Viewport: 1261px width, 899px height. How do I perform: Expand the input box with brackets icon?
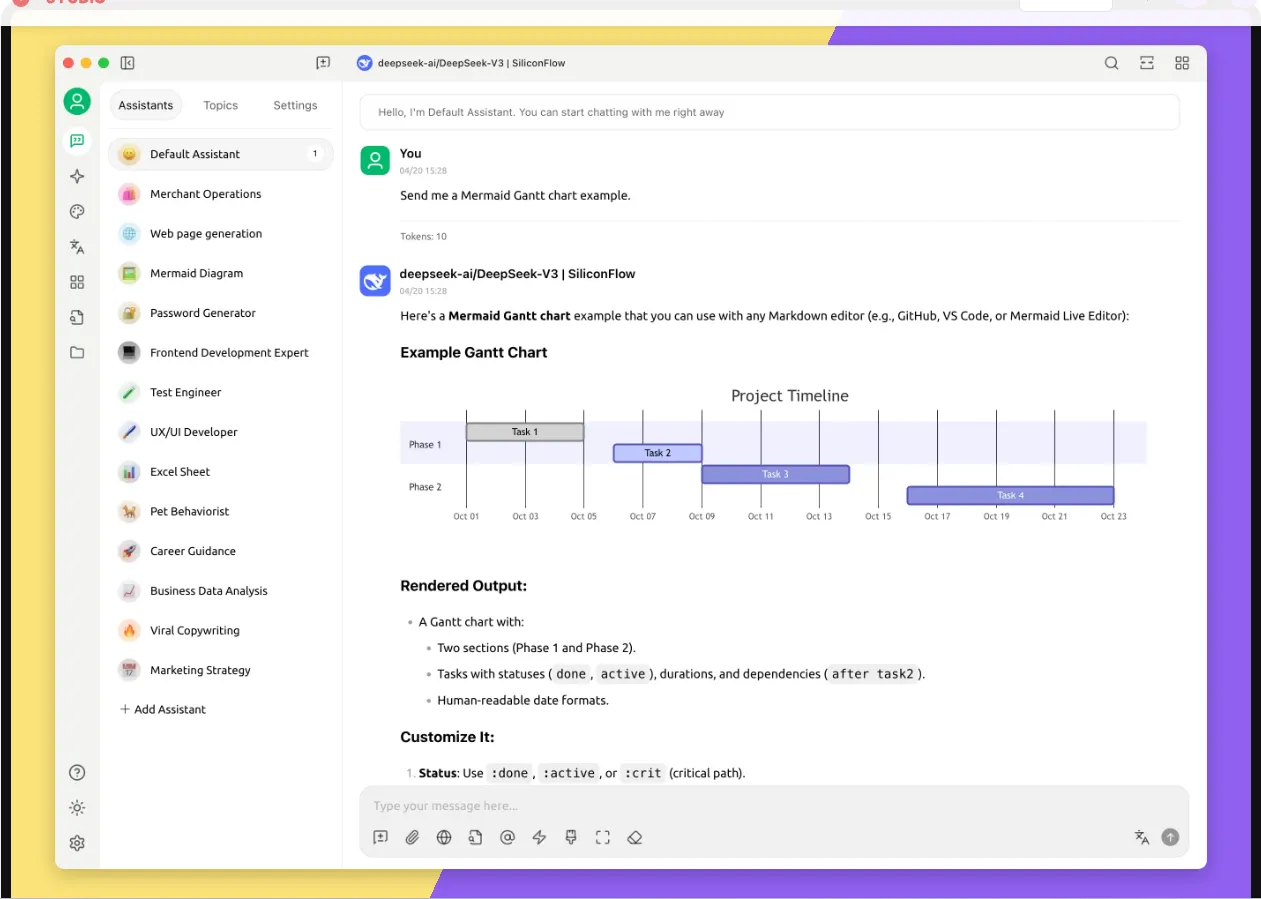pyautogui.click(x=602, y=838)
